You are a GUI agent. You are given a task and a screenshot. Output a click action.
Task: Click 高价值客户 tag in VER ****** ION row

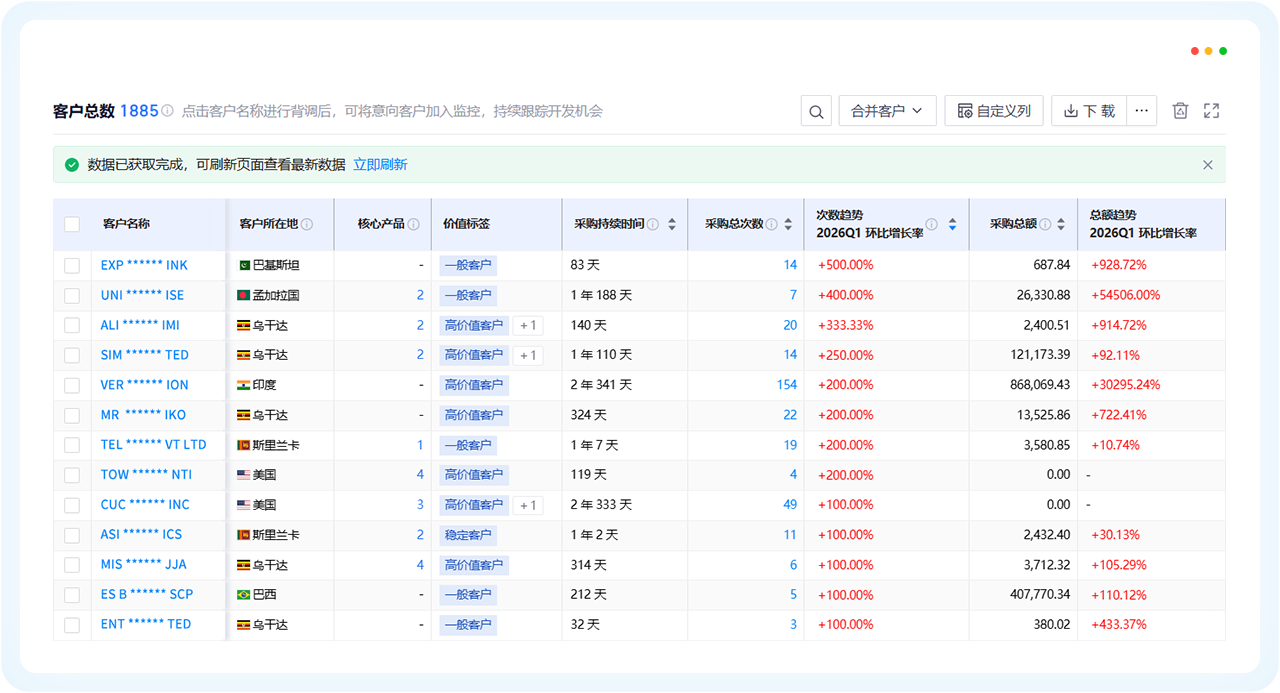(x=474, y=385)
